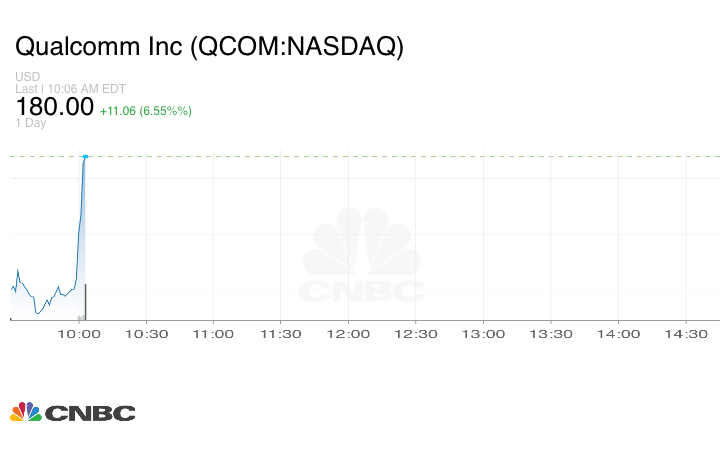Click the 14:00 time axis label
The width and height of the screenshot is (720, 450).
(618, 334)
